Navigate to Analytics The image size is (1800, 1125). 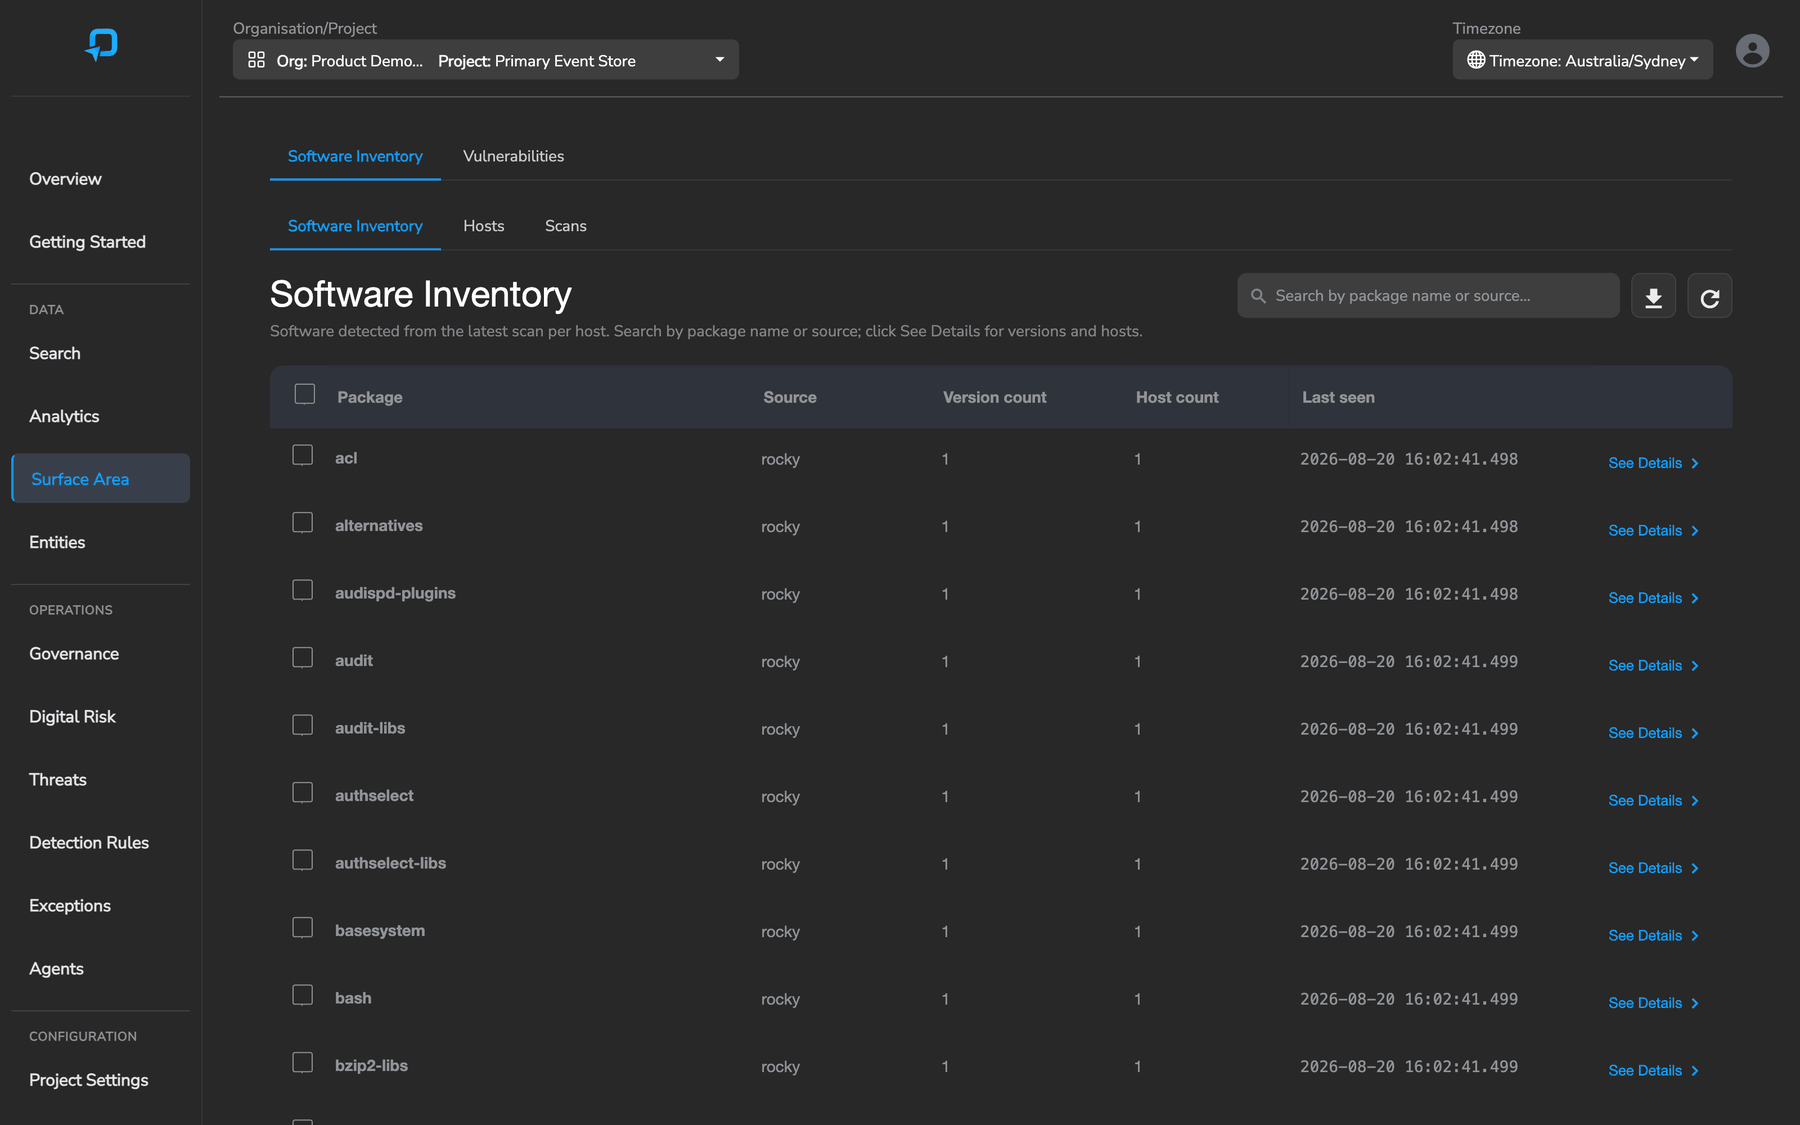point(64,416)
